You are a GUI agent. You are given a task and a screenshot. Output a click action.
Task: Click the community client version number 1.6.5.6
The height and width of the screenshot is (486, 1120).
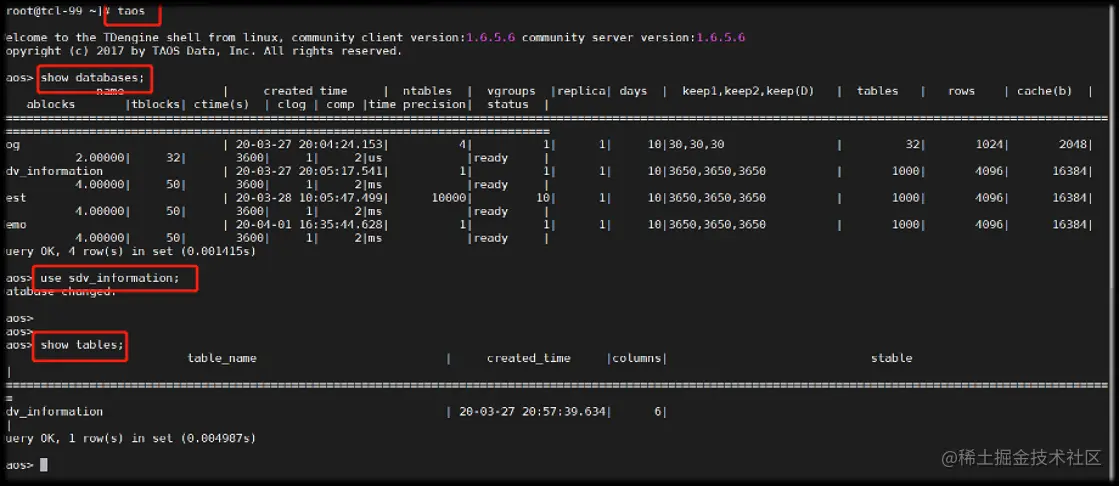pos(491,38)
